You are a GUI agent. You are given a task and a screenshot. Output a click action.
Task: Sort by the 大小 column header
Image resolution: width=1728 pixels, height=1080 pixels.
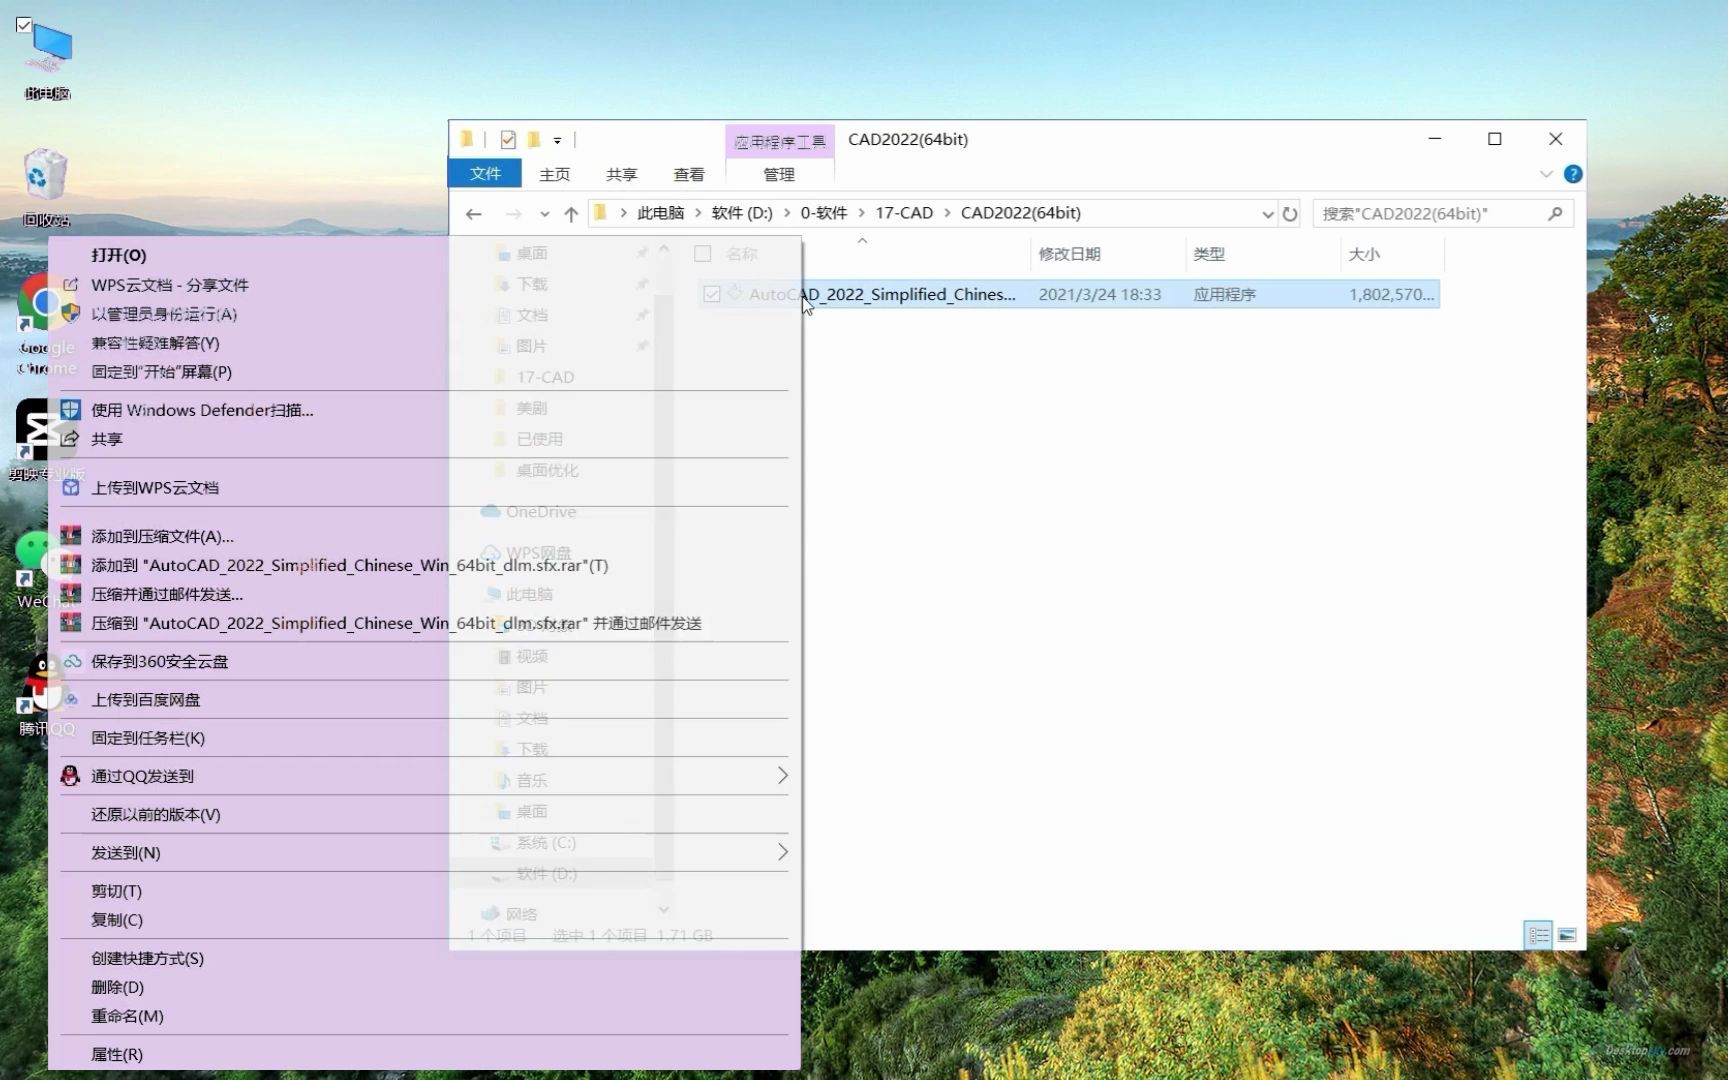[x=1390, y=254]
